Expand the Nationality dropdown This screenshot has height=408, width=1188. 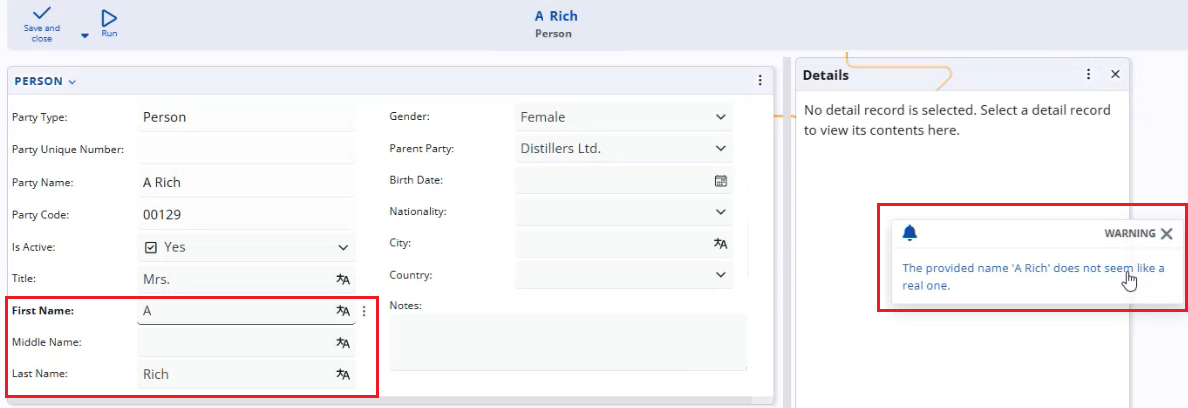coord(720,212)
